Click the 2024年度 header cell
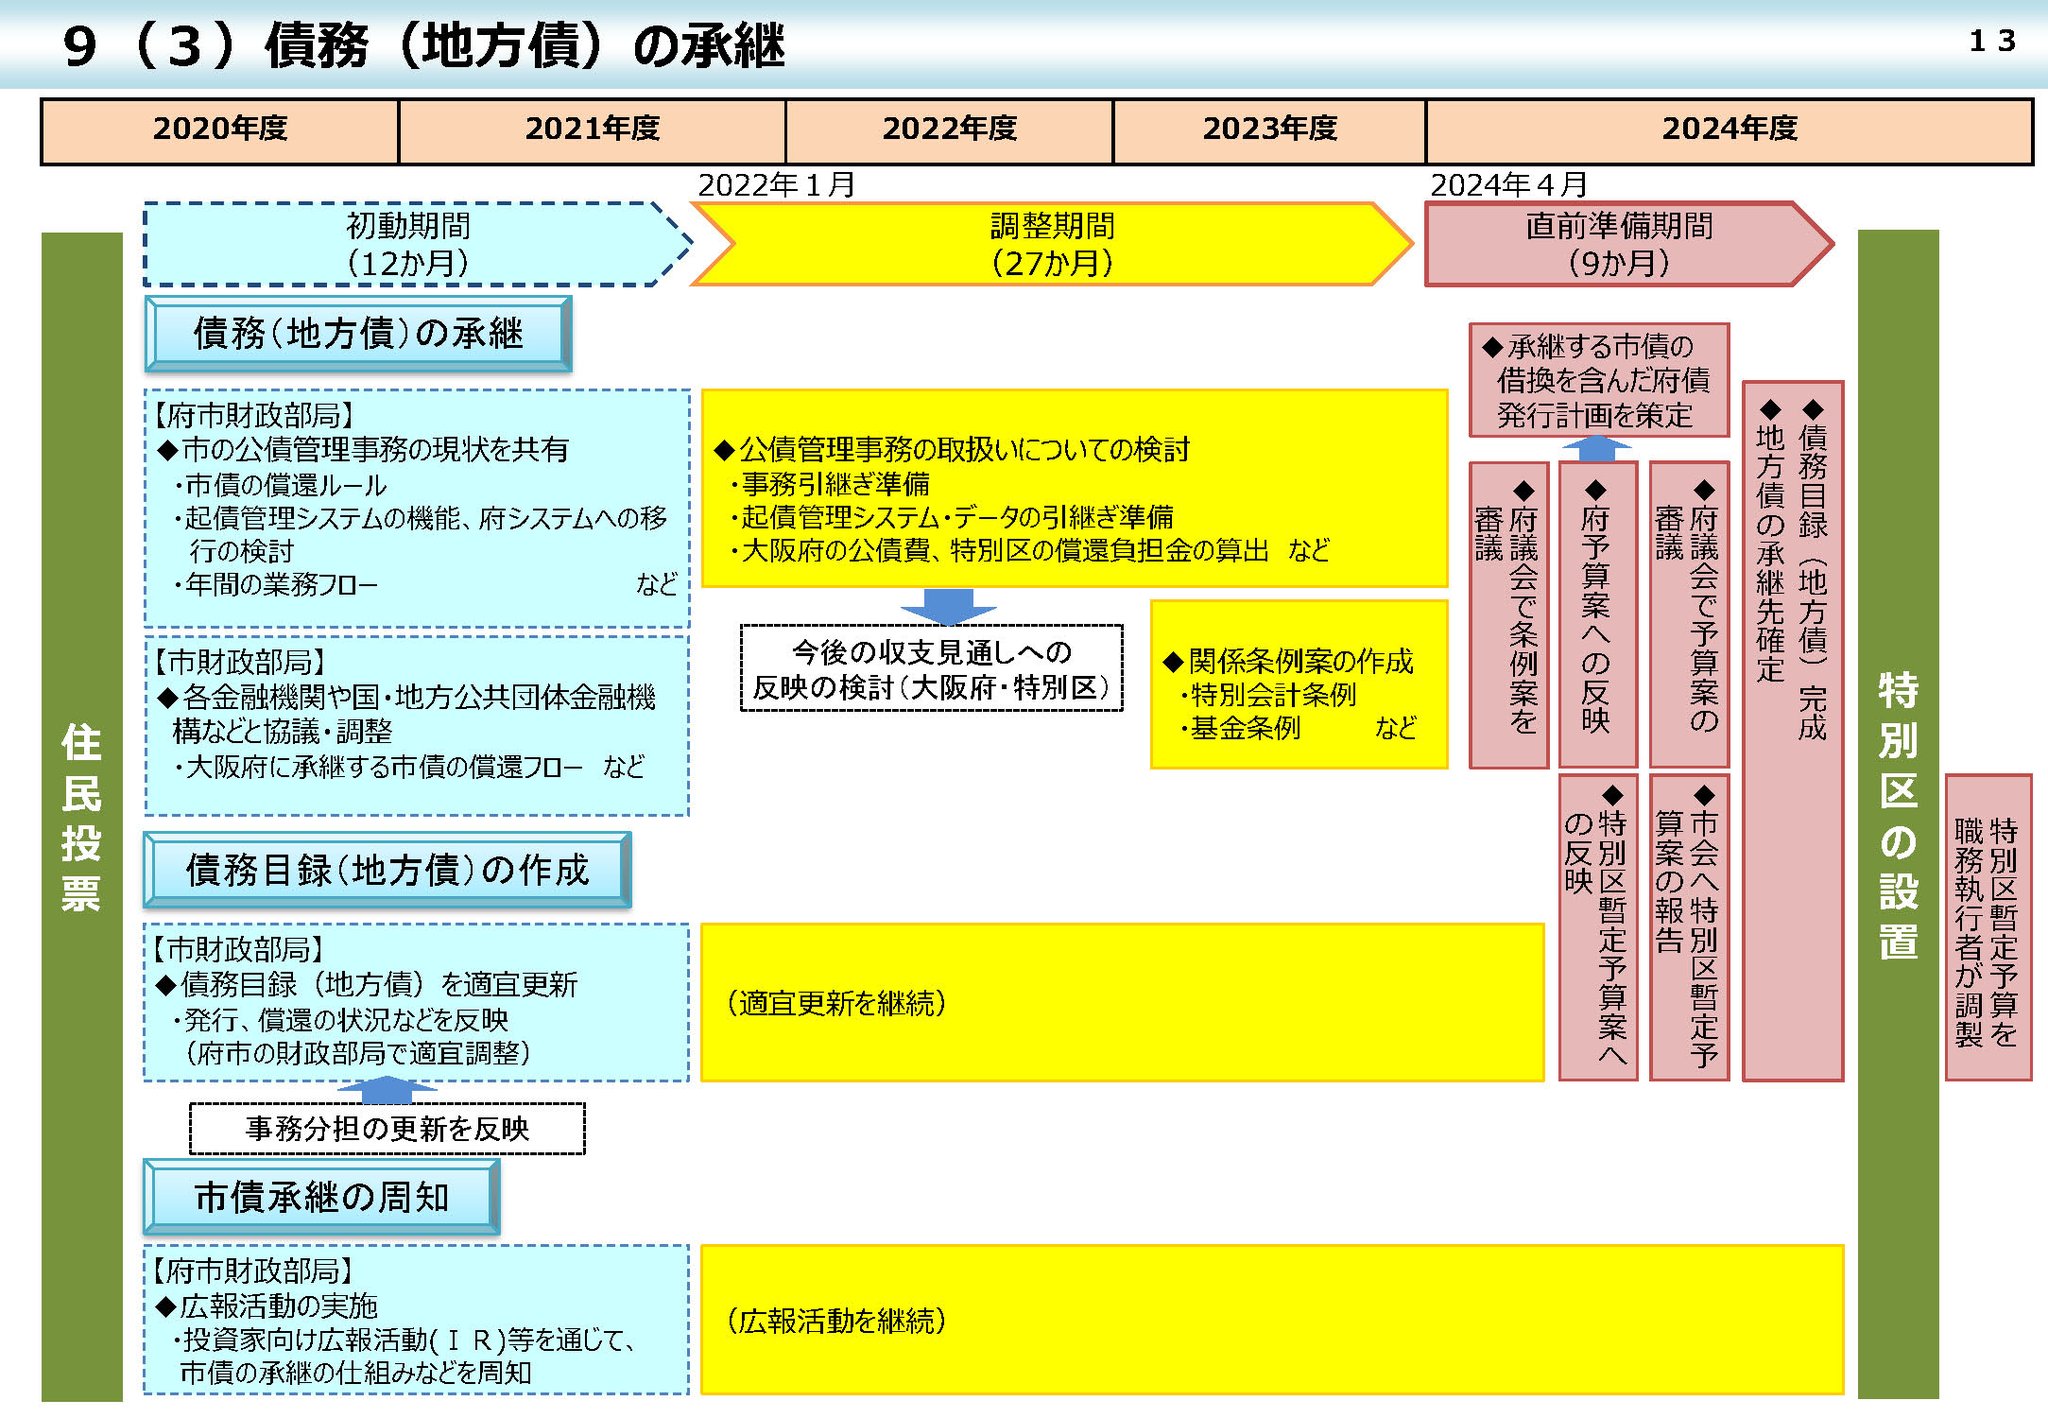2048x1418 pixels. (1729, 130)
